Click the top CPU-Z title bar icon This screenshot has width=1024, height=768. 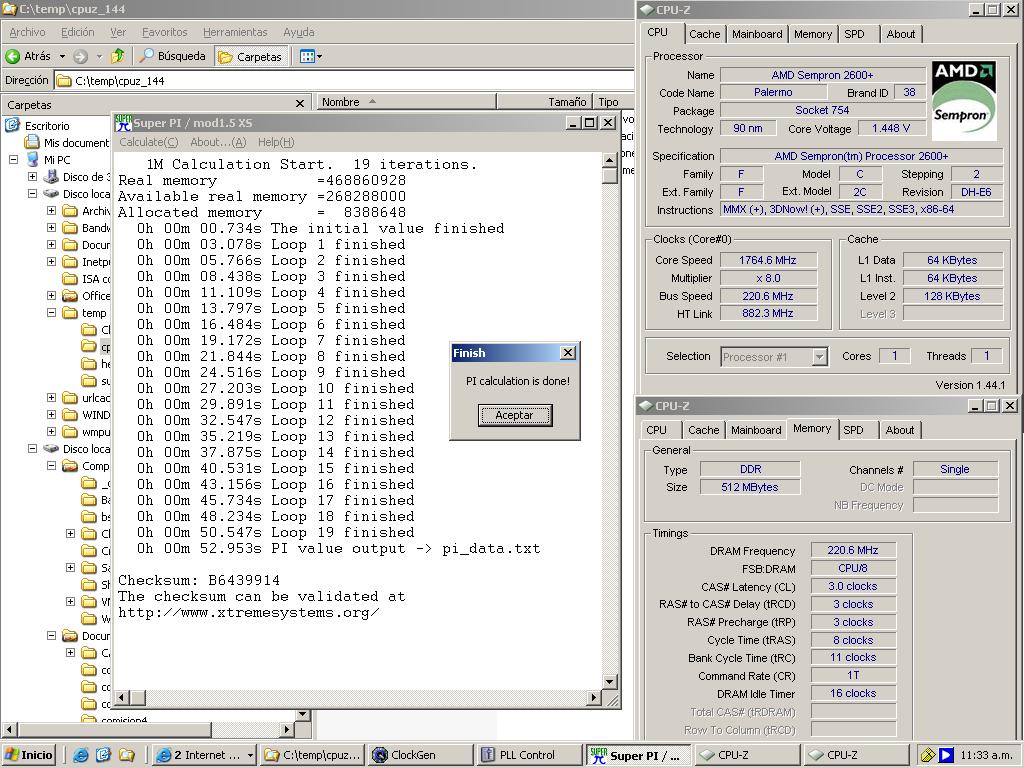click(x=646, y=9)
